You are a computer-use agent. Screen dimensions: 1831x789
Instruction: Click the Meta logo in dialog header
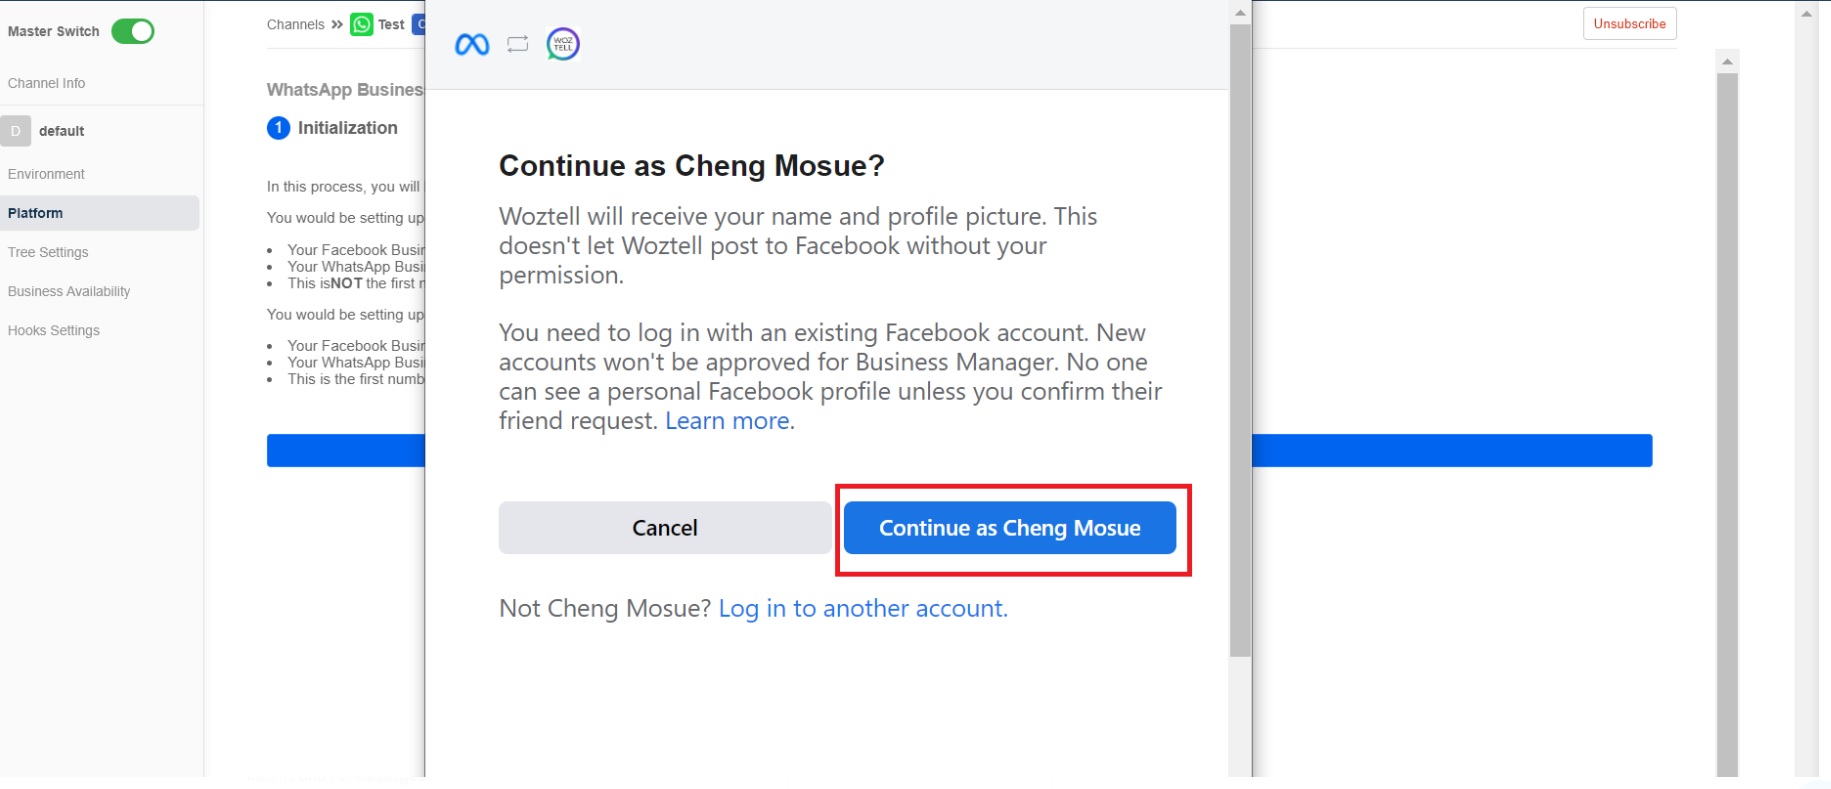472,44
